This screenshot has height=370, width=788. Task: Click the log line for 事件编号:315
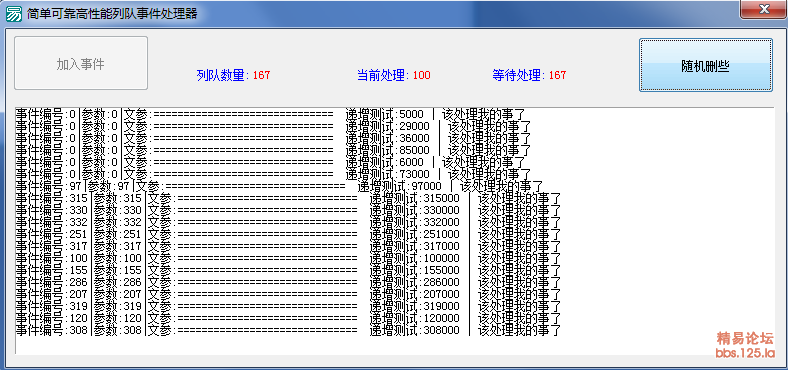click(x=288, y=199)
